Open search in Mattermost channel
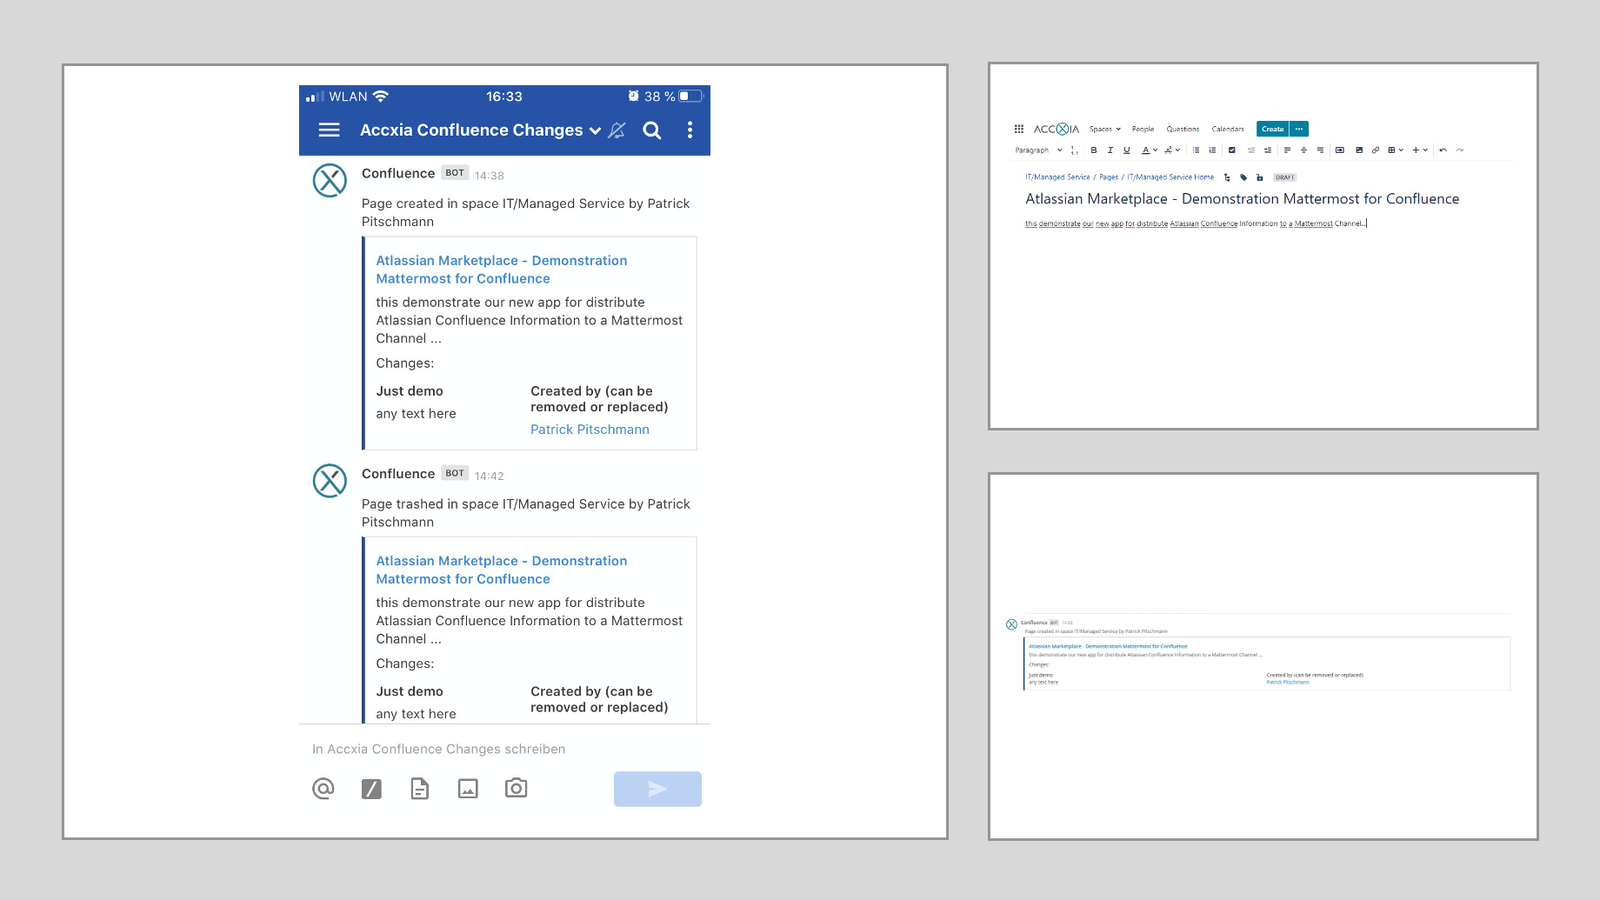The image size is (1600, 900). 652,130
